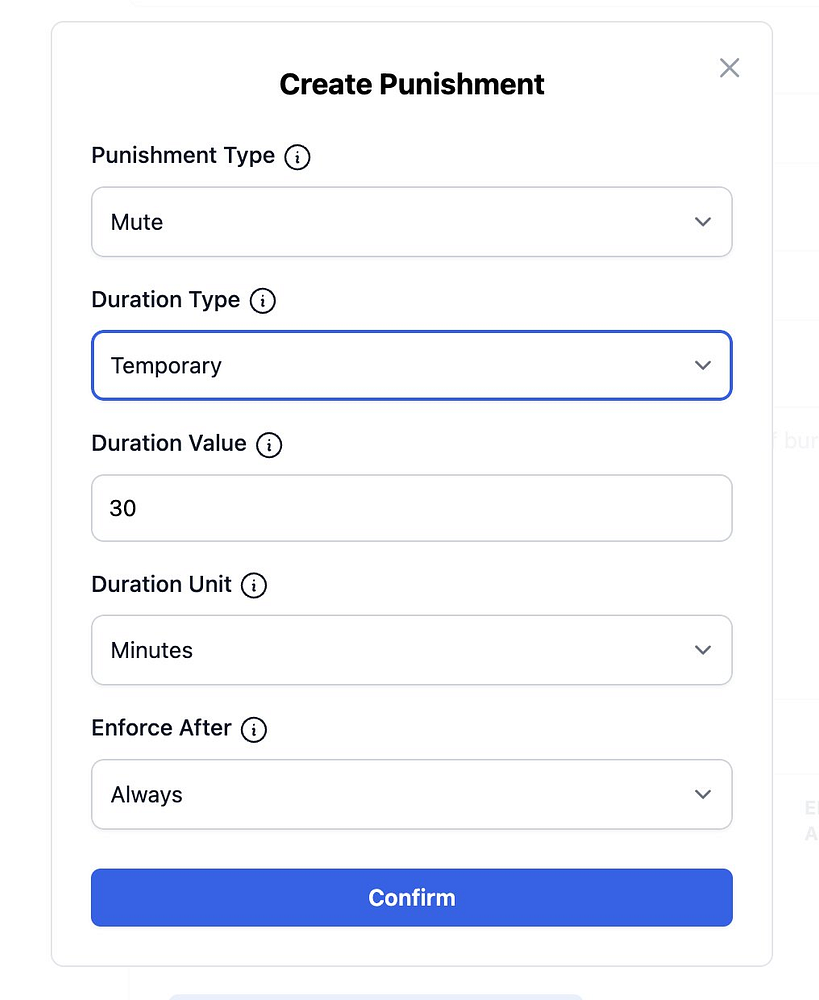Click the chevron arrow beside Always

703,795
